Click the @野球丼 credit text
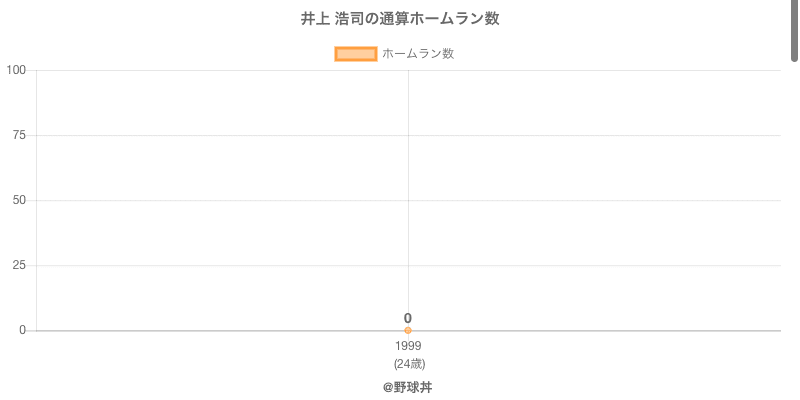800x400 pixels. tap(408, 387)
